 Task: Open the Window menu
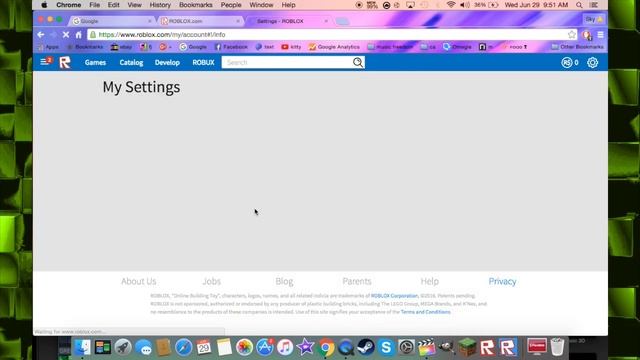tap(261, 5)
